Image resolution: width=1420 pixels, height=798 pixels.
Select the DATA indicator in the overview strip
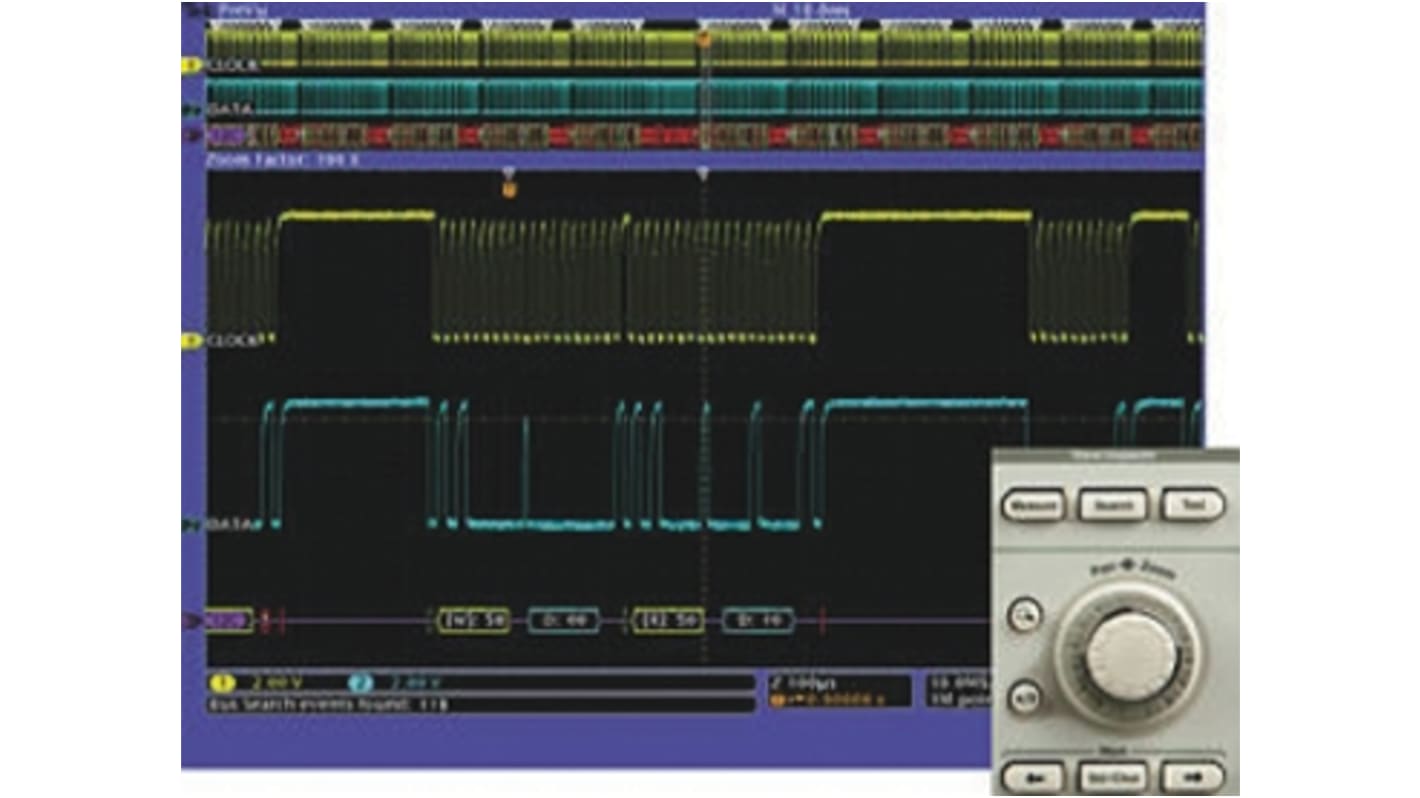click(192, 108)
